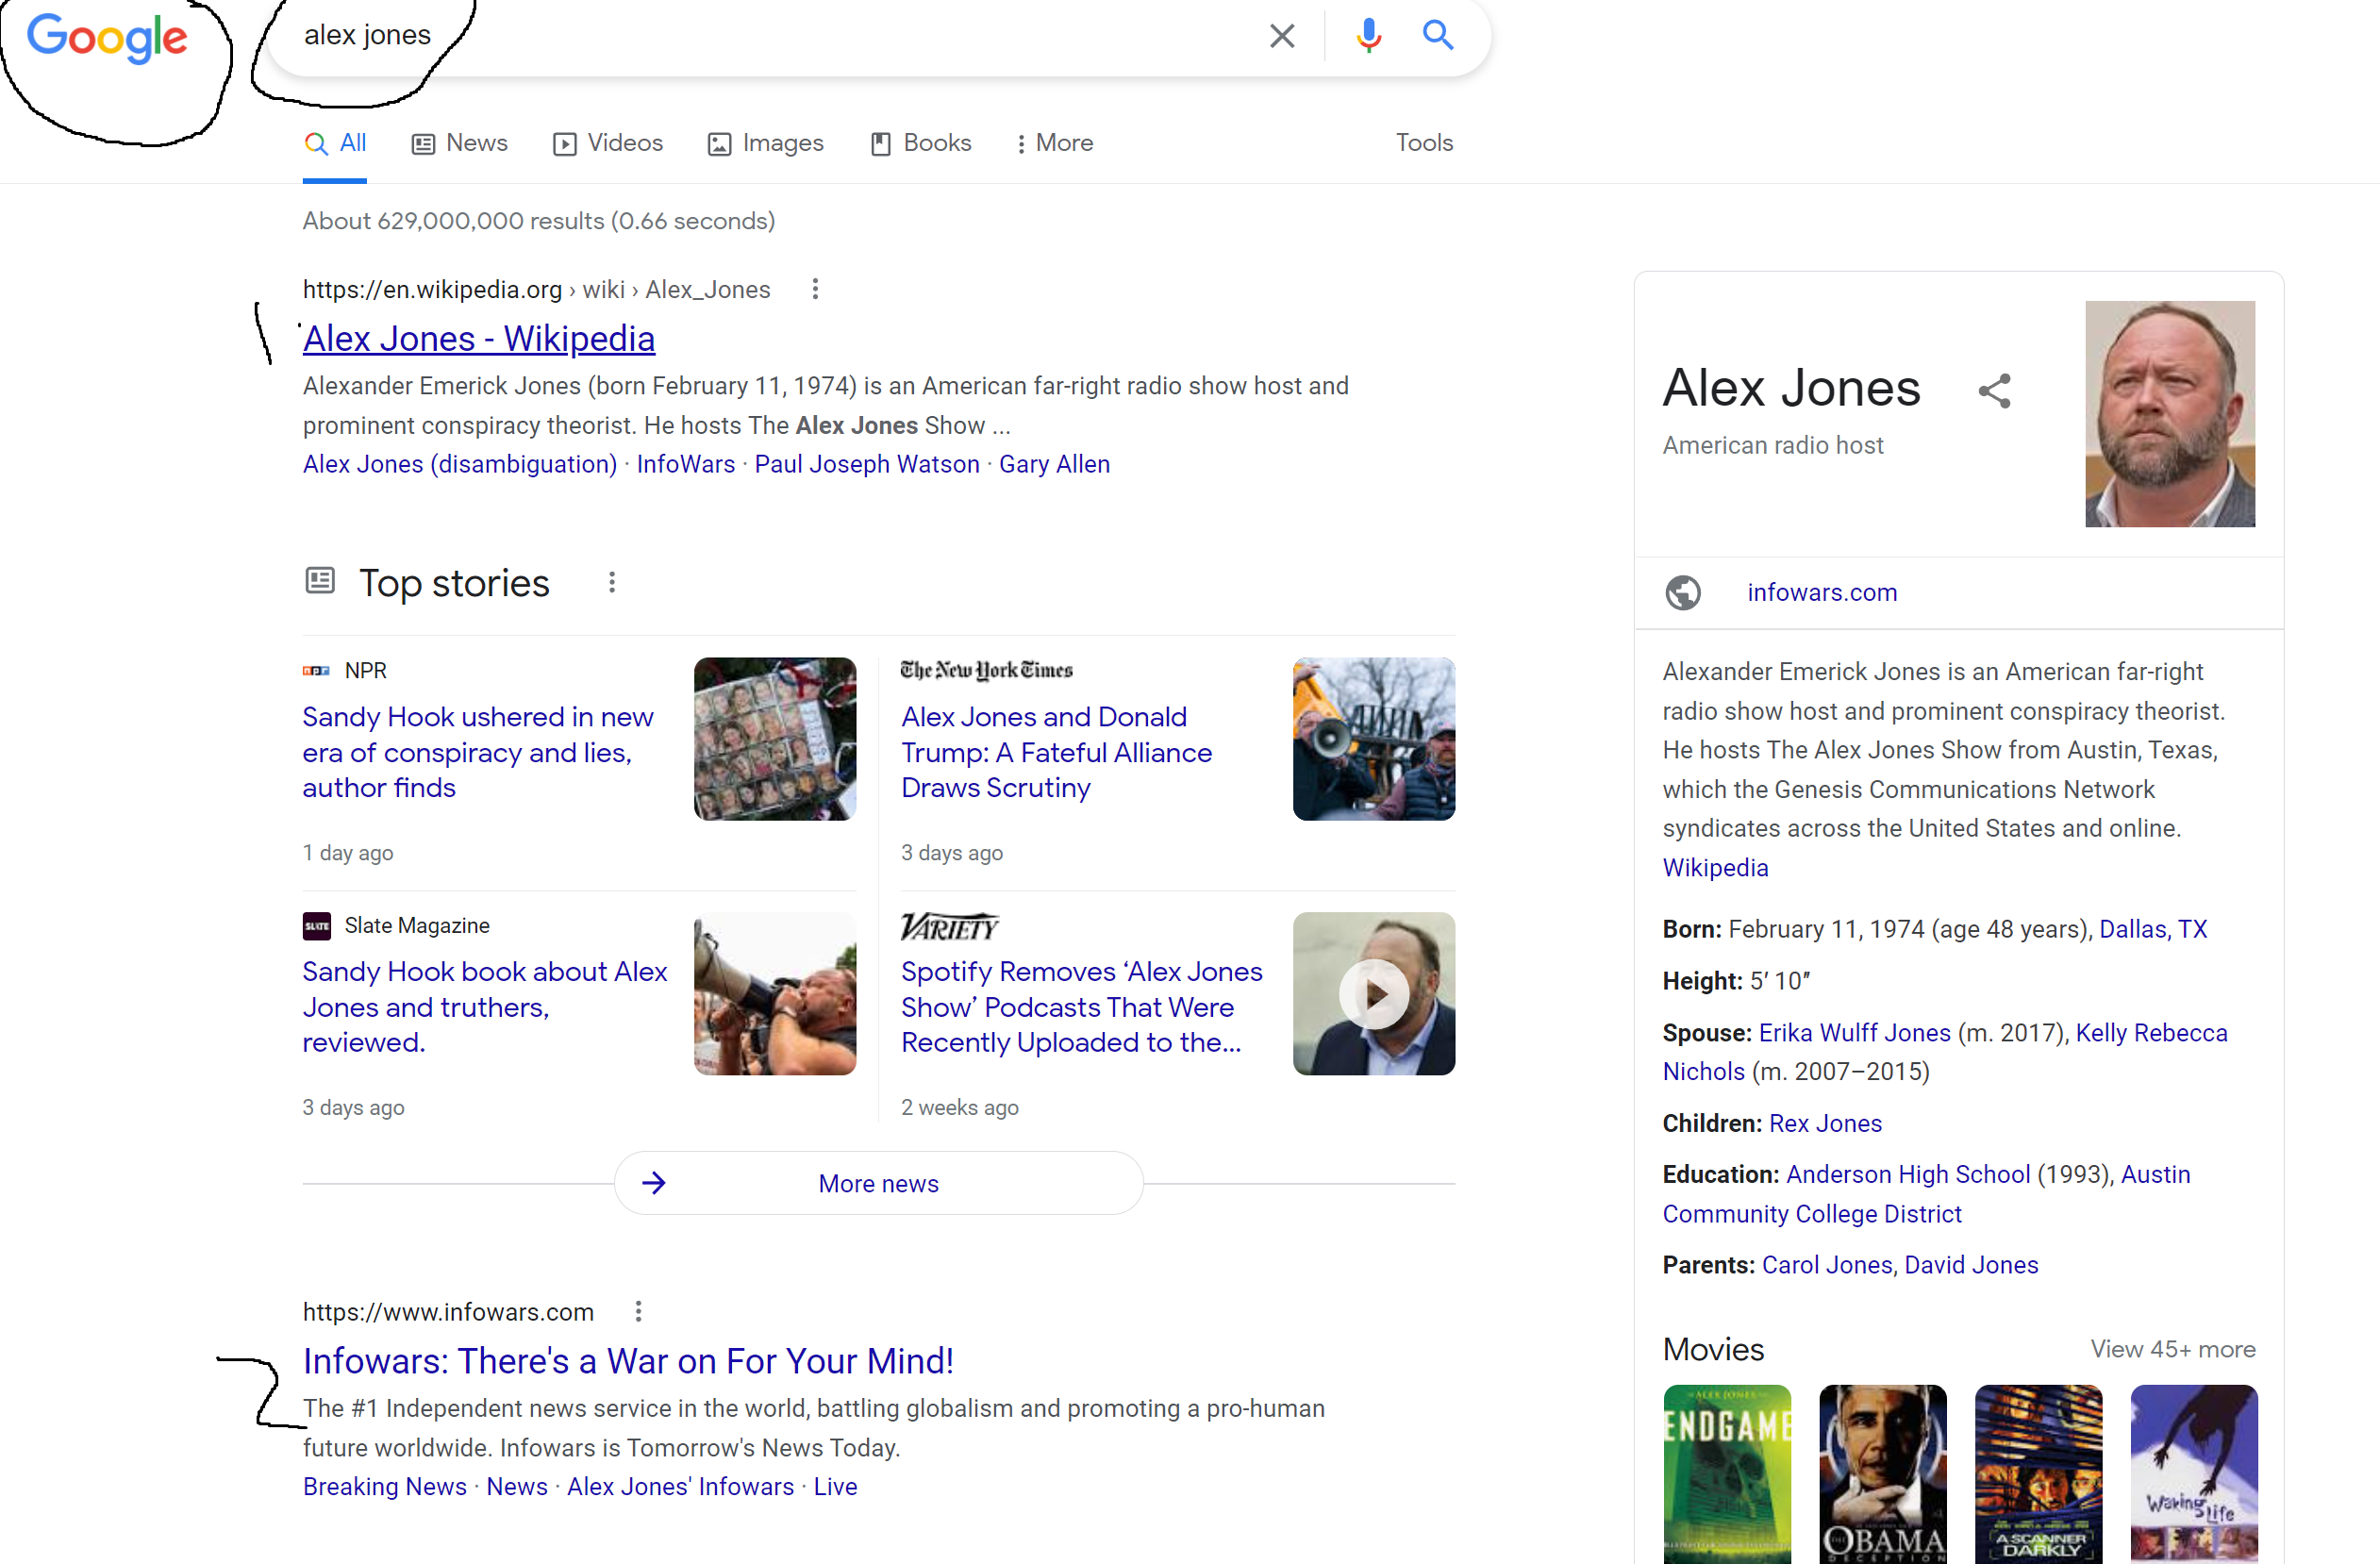Switch to the Books tab
The width and height of the screenshot is (2380, 1564).
coord(921,143)
